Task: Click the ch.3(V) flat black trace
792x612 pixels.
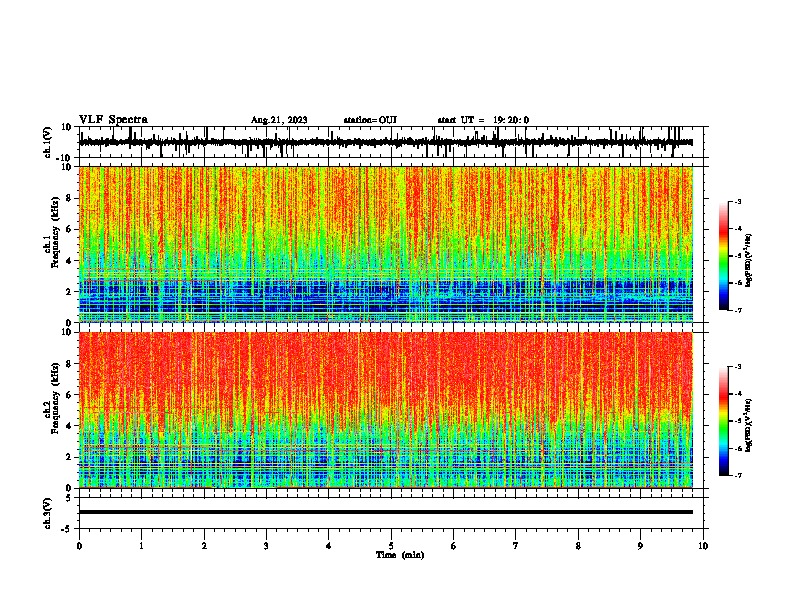Action: (386, 512)
